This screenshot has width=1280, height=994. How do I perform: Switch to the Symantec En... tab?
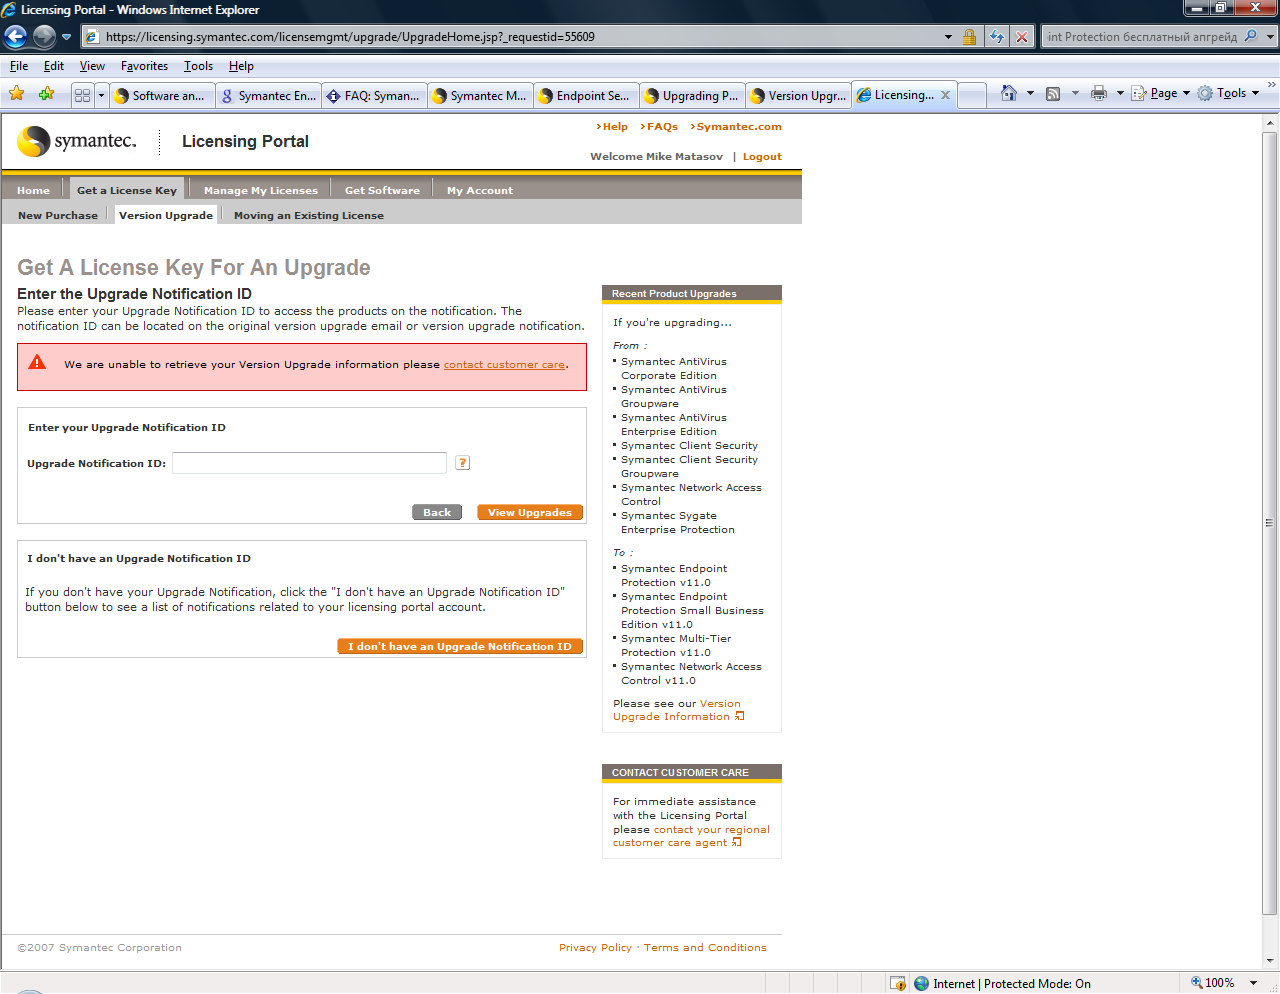268,96
